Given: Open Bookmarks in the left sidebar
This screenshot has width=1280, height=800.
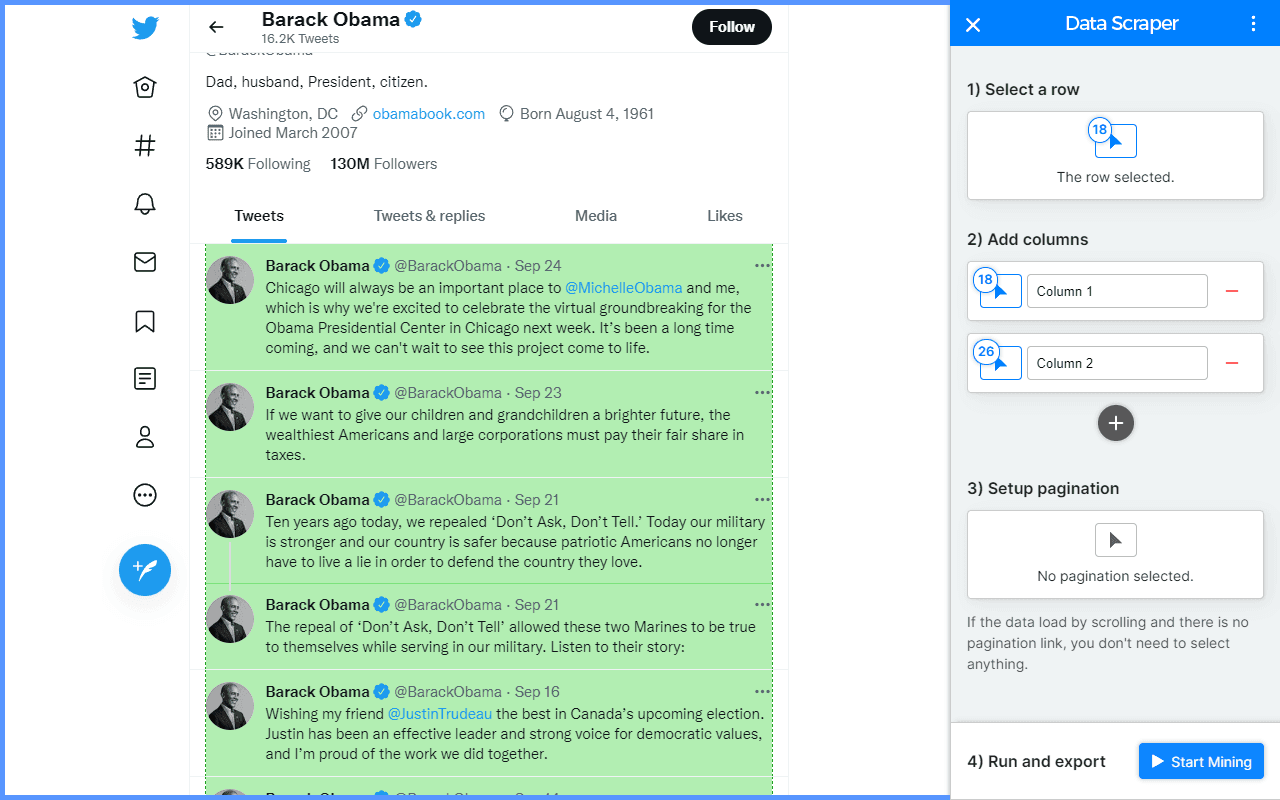Looking at the screenshot, I should pyautogui.click(x=145, y=321).
